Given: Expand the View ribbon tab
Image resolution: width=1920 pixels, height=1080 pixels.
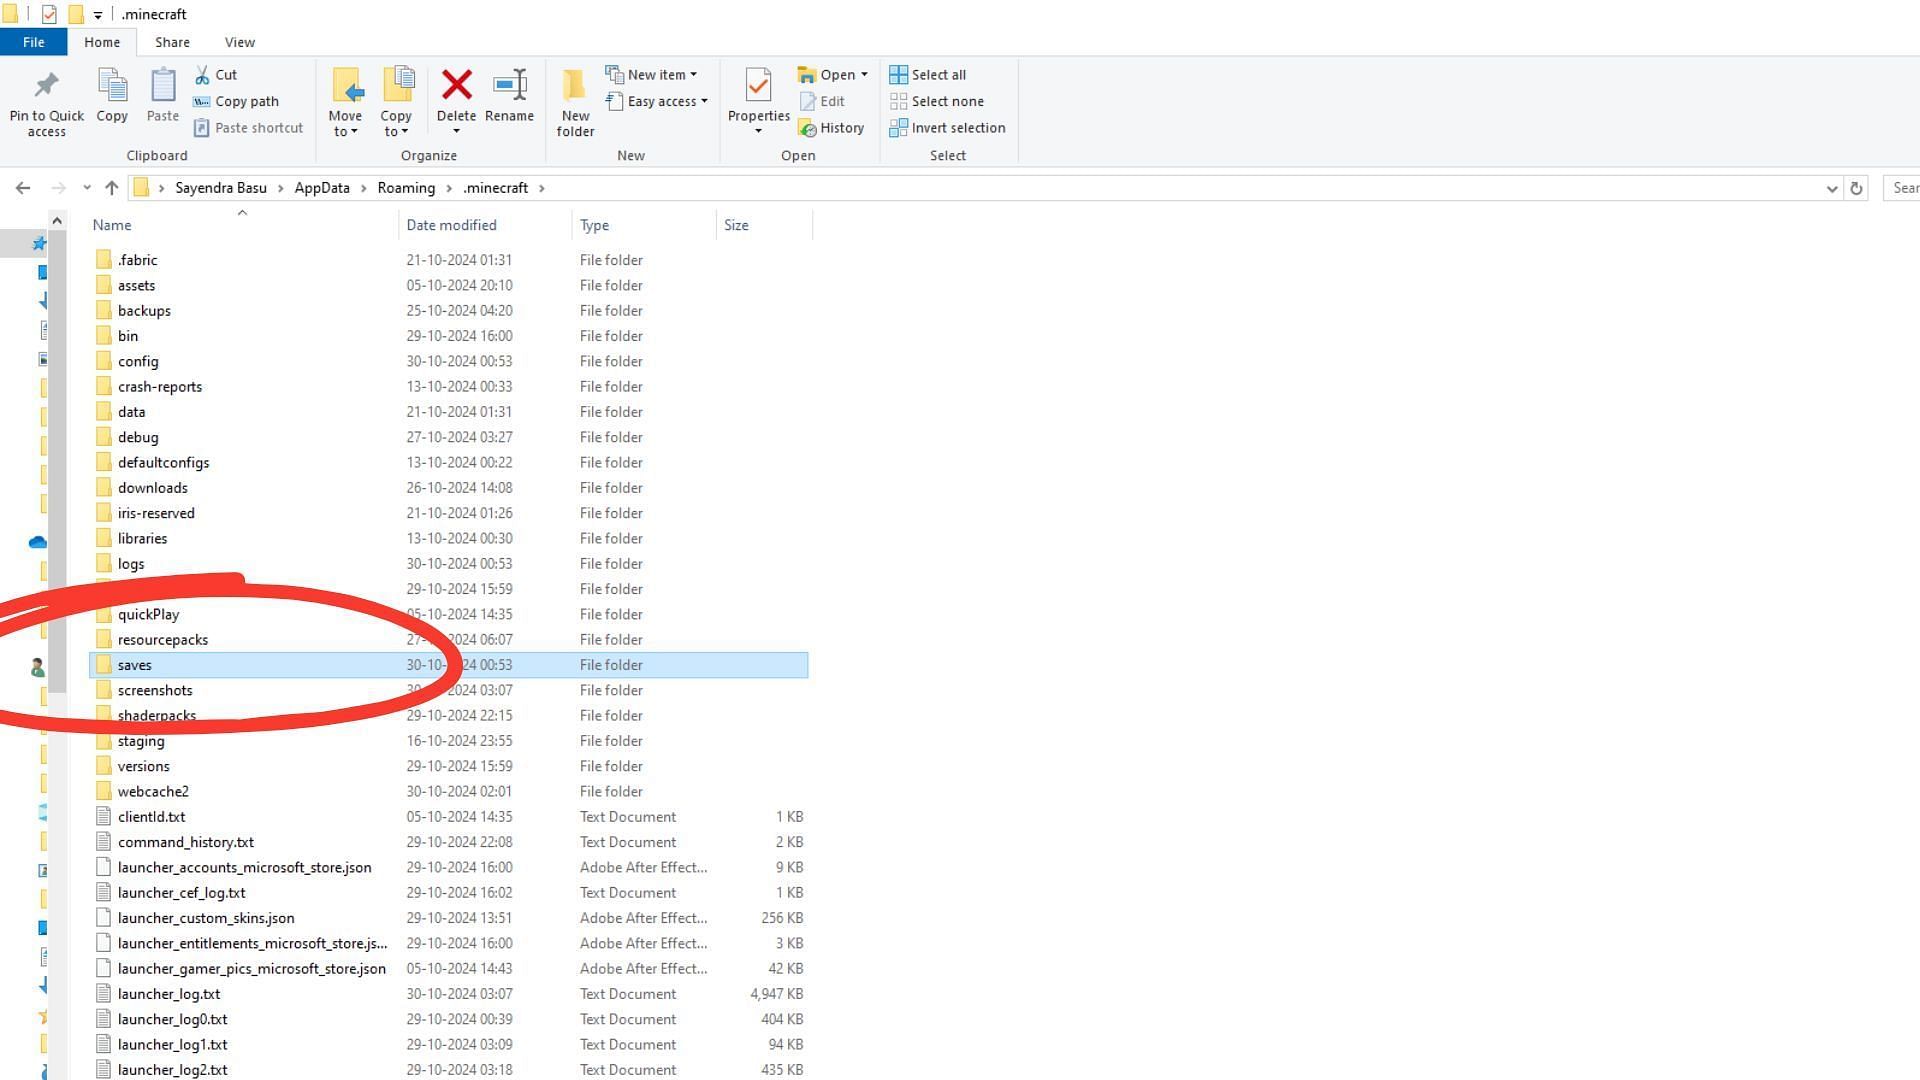Looking at the screenshot, I should (x=239, y=42).
